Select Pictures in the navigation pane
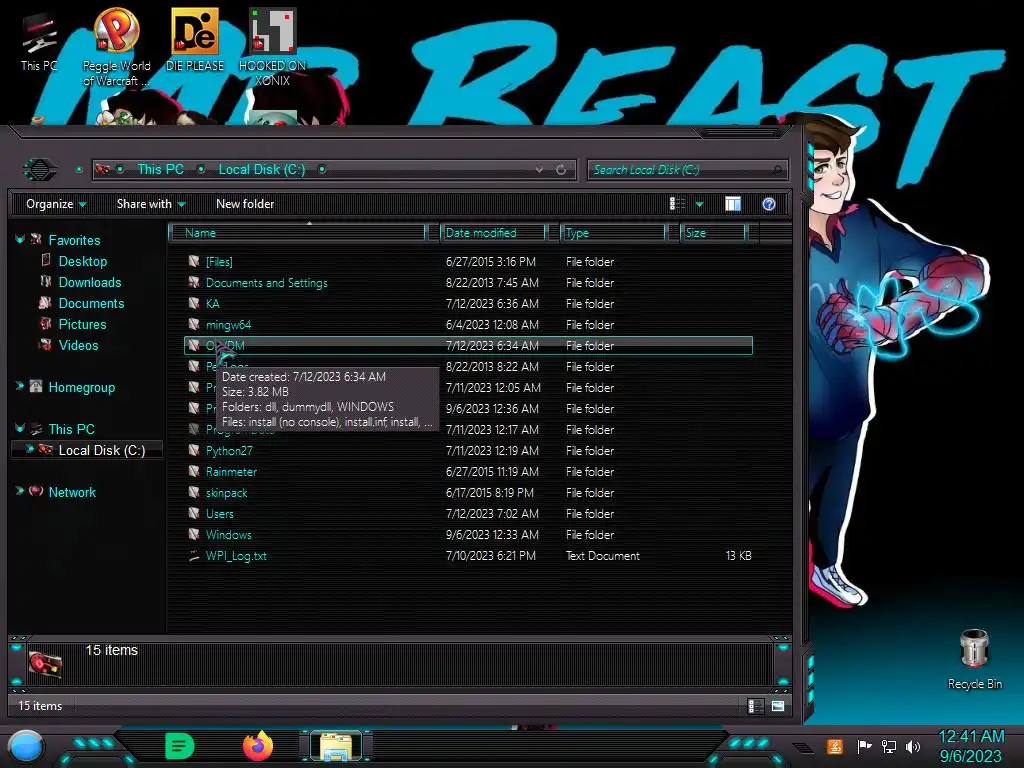This screenshot has height=768, width=1024. click(82, 324)
